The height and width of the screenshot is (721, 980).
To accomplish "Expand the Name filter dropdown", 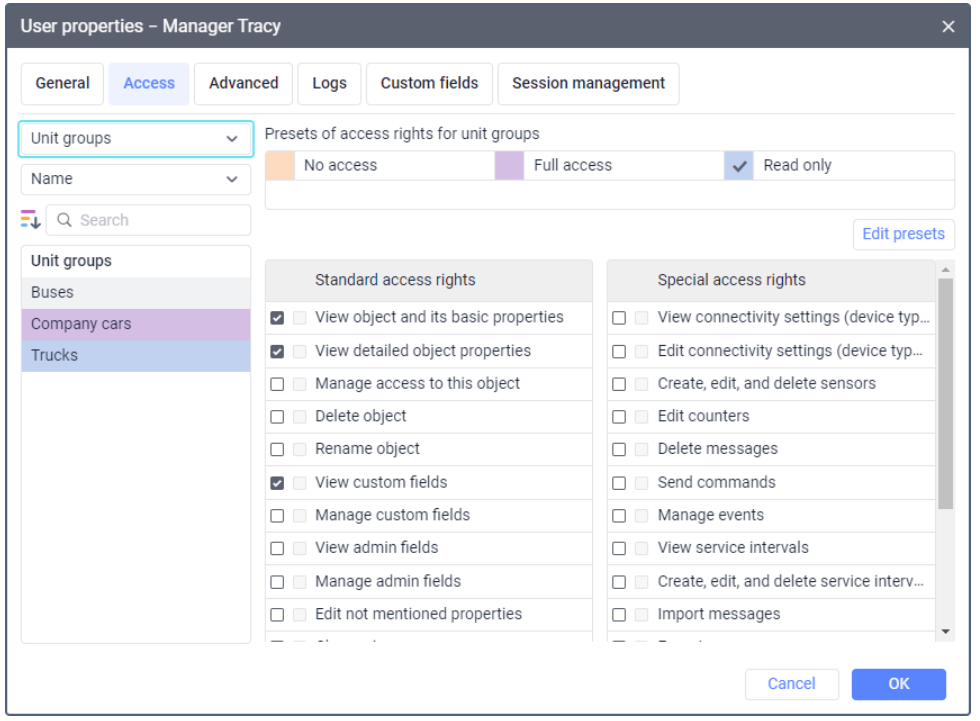I will 135,179.
